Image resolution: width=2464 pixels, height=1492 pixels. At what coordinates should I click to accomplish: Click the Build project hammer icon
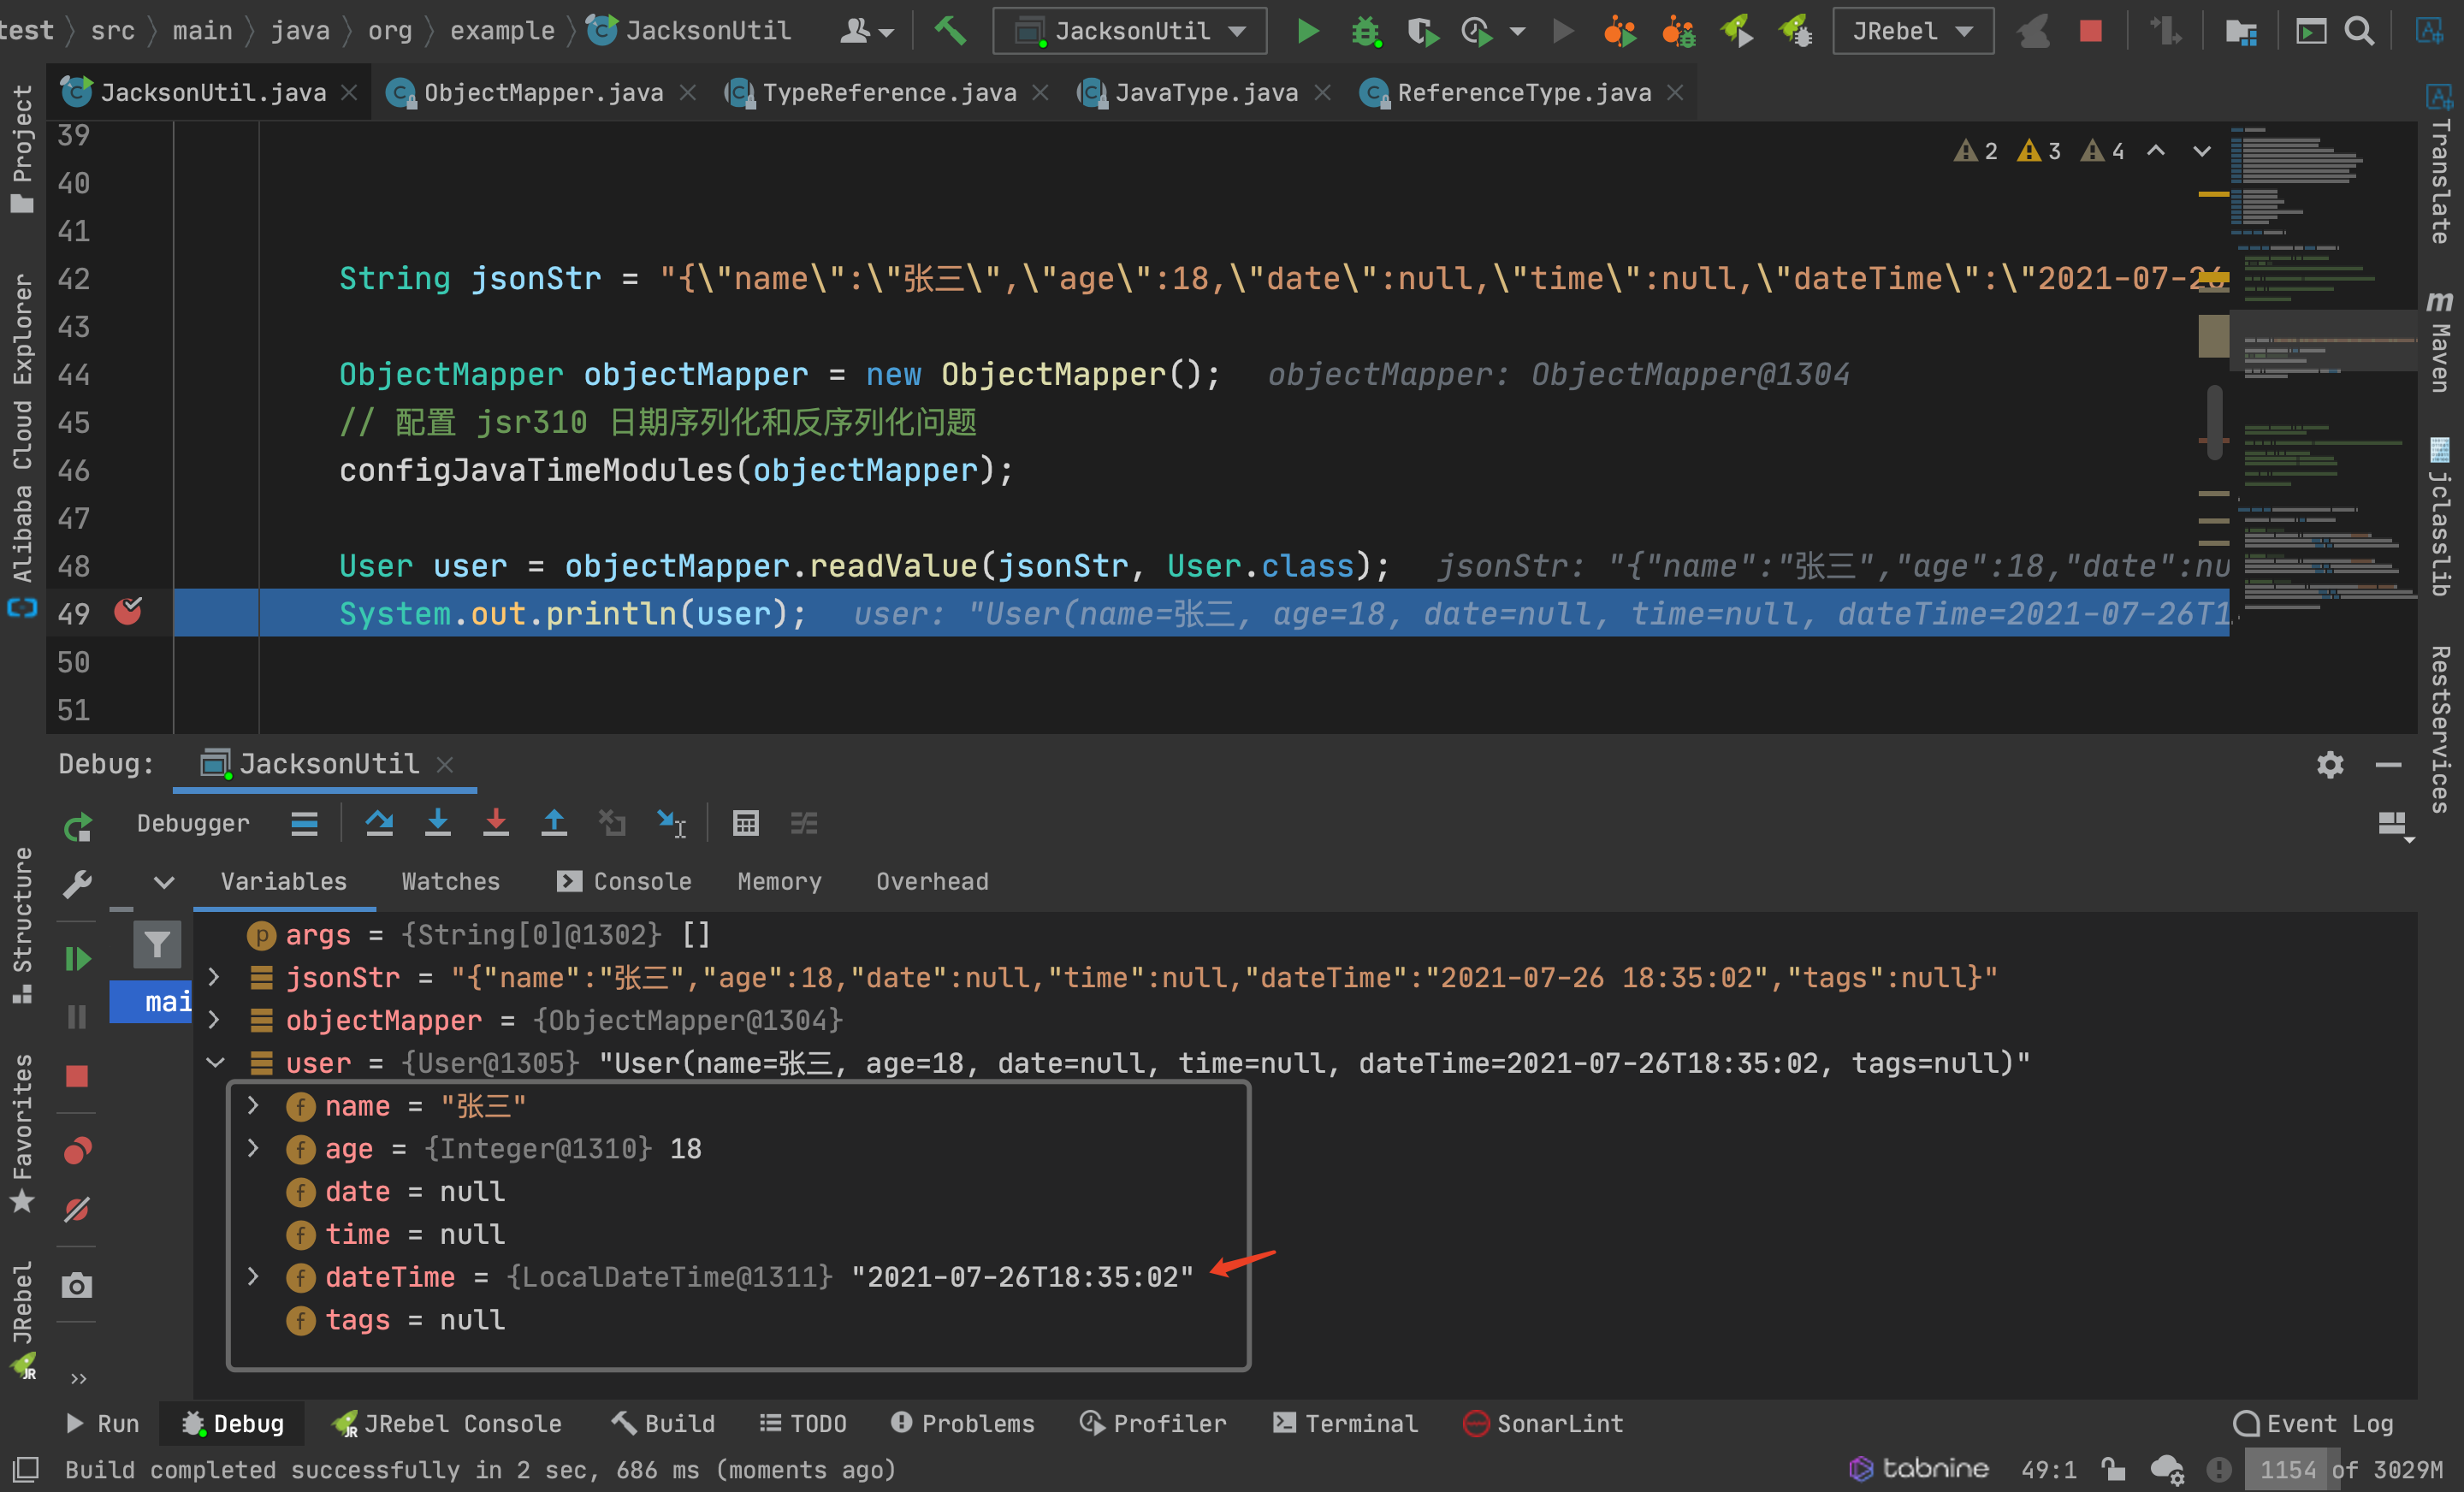[949, 31]
